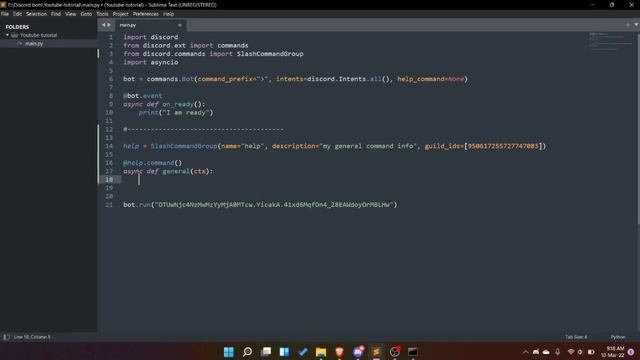Open Widgets from taskbar

(284, 352)
